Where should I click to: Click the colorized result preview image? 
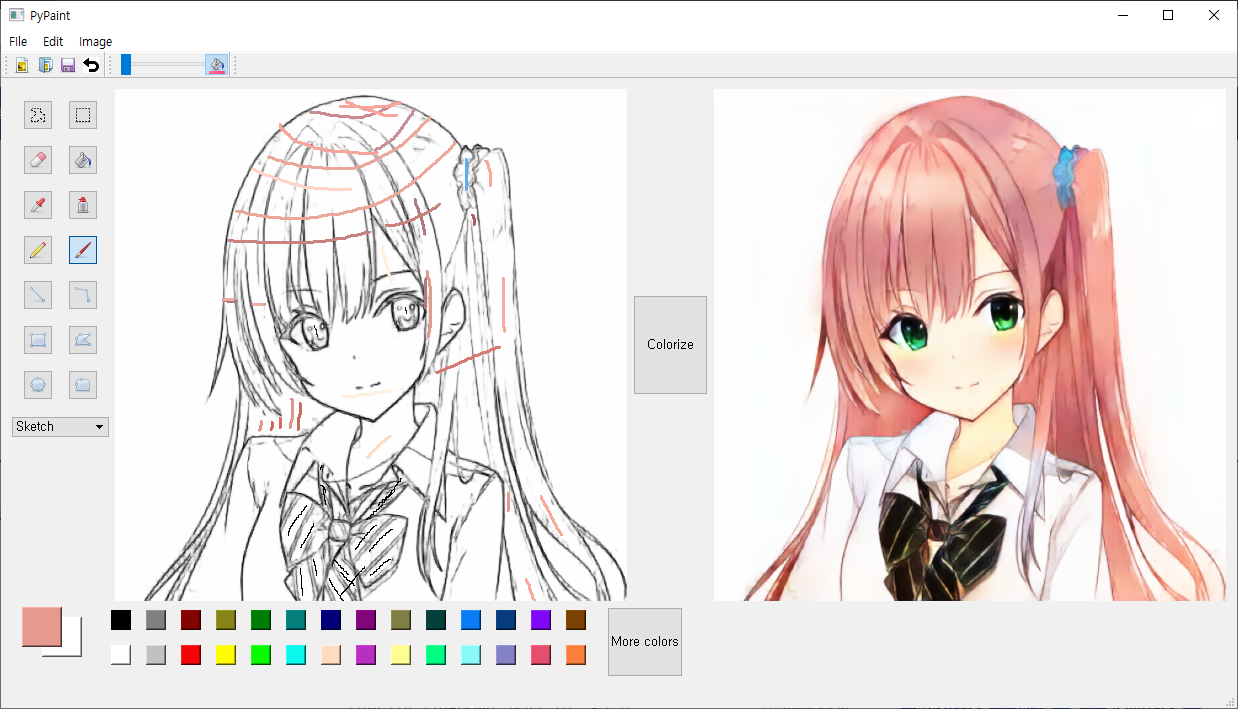click(x=970, y=345)
